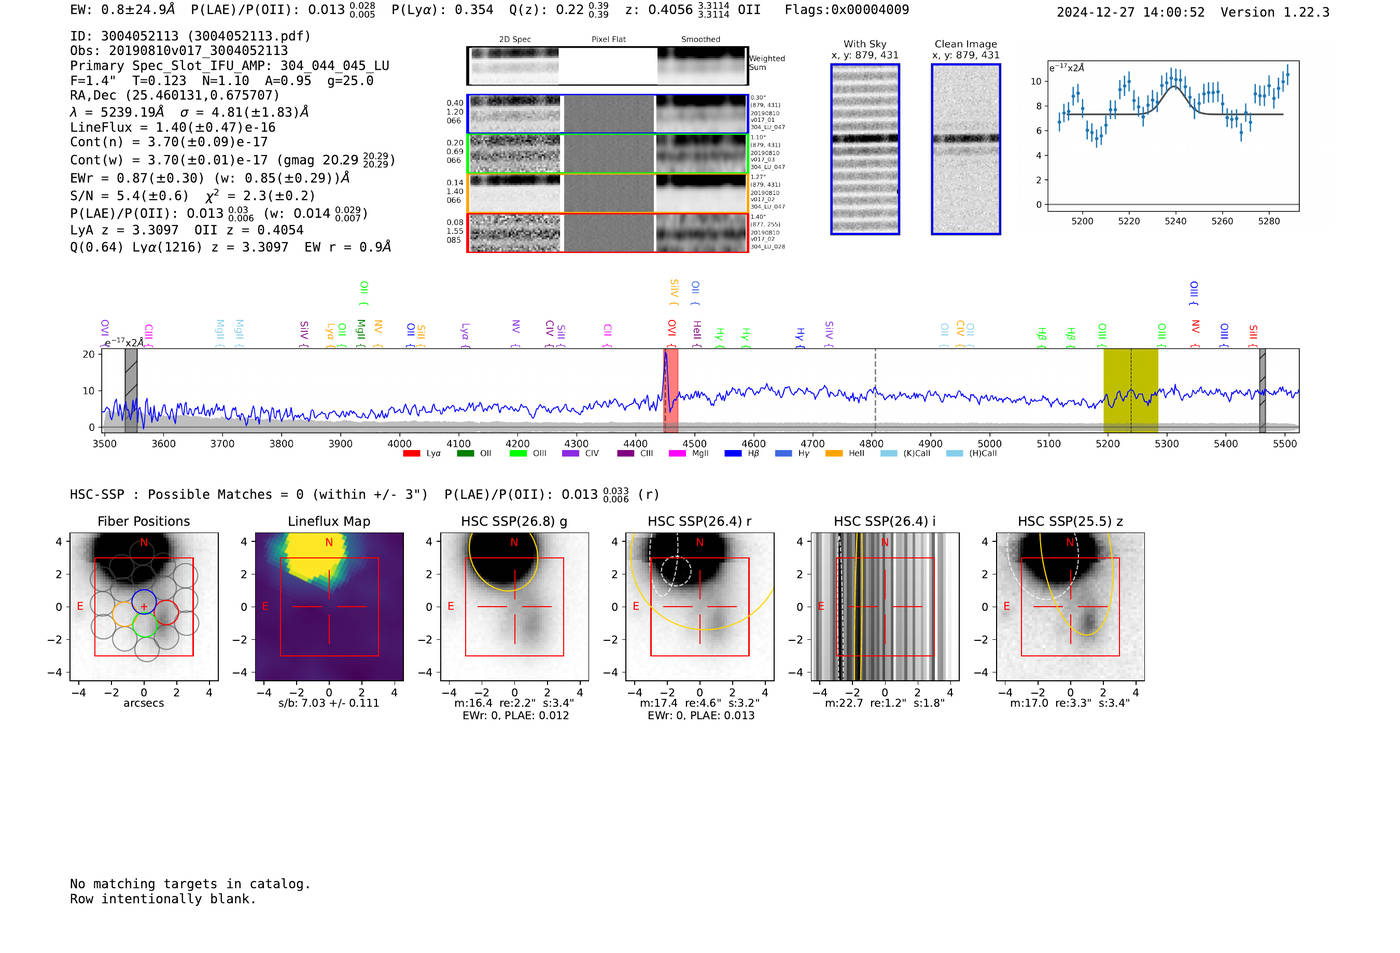This screenshot has width=1400, height=953.
Task: Open the HSC SSP(26.4) i cutout
Action: click(885, 606)
